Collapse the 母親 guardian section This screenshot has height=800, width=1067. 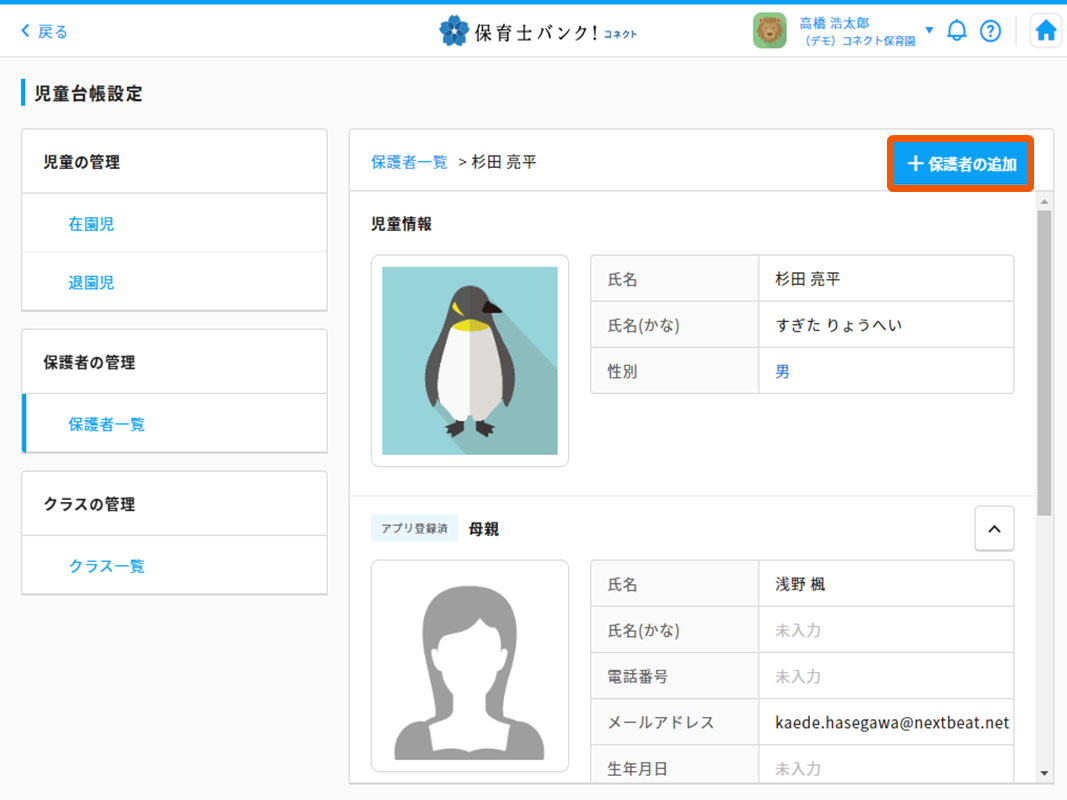pyautogui.click(x=994, y=529)
